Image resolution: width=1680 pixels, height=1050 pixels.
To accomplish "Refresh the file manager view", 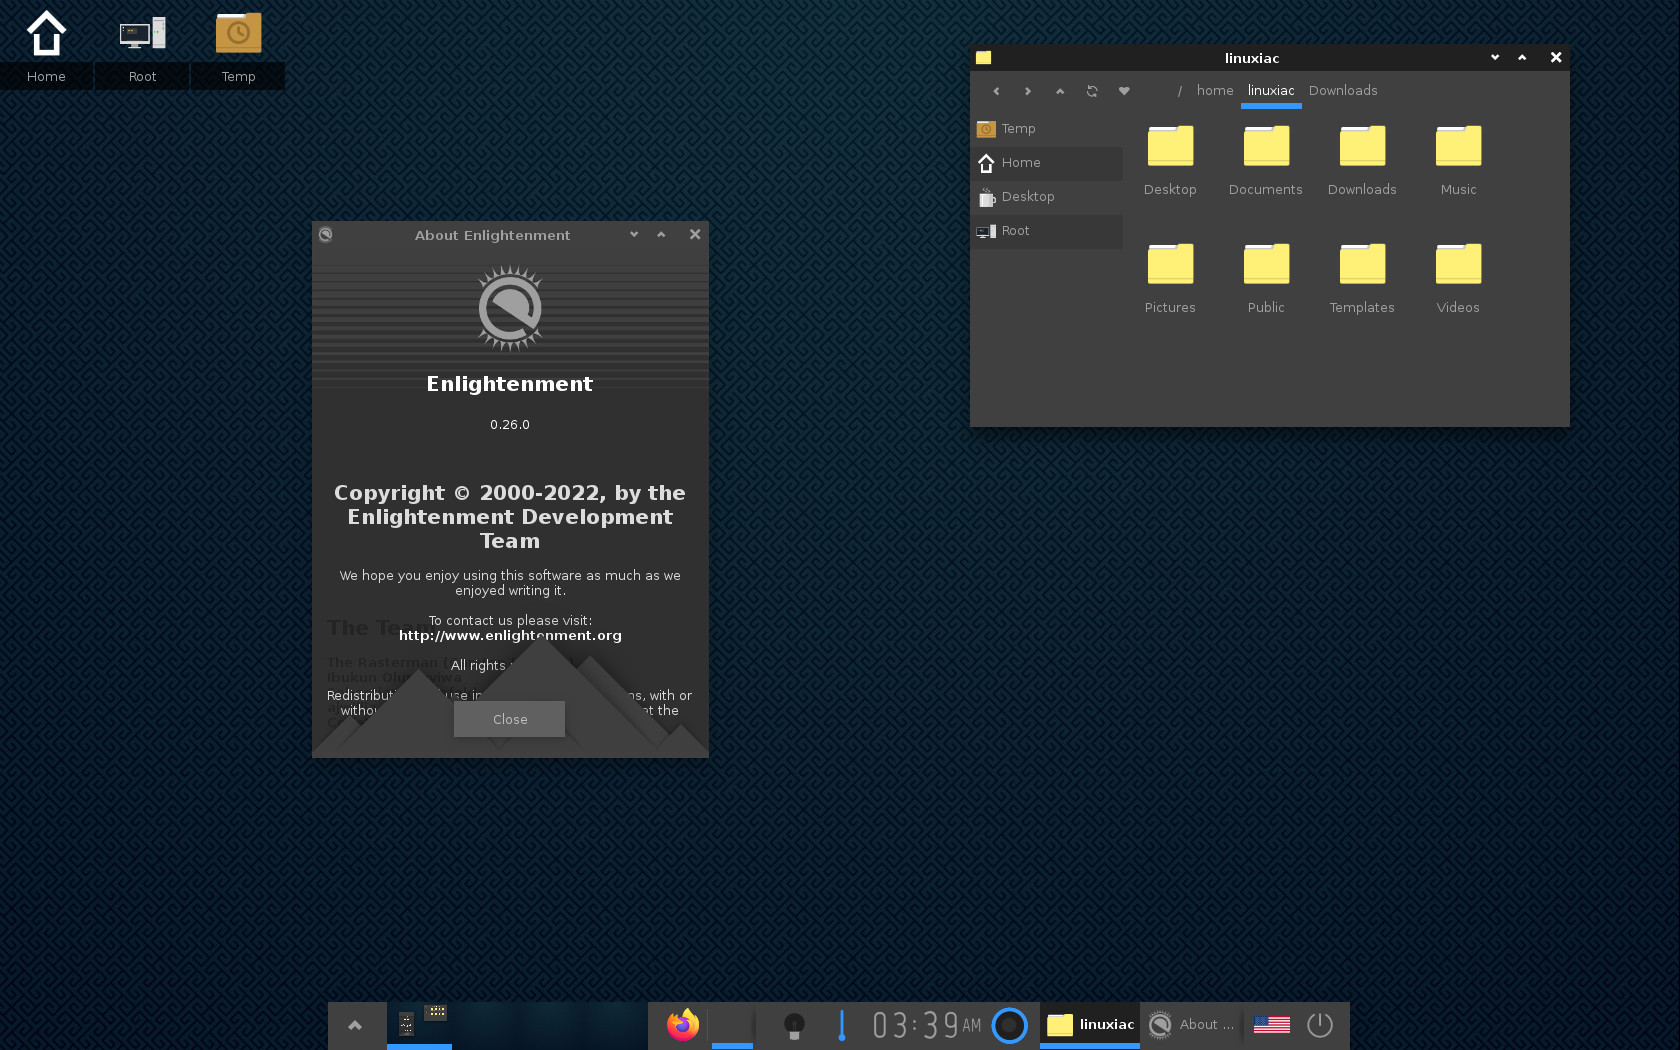I will pos(1092,91).
